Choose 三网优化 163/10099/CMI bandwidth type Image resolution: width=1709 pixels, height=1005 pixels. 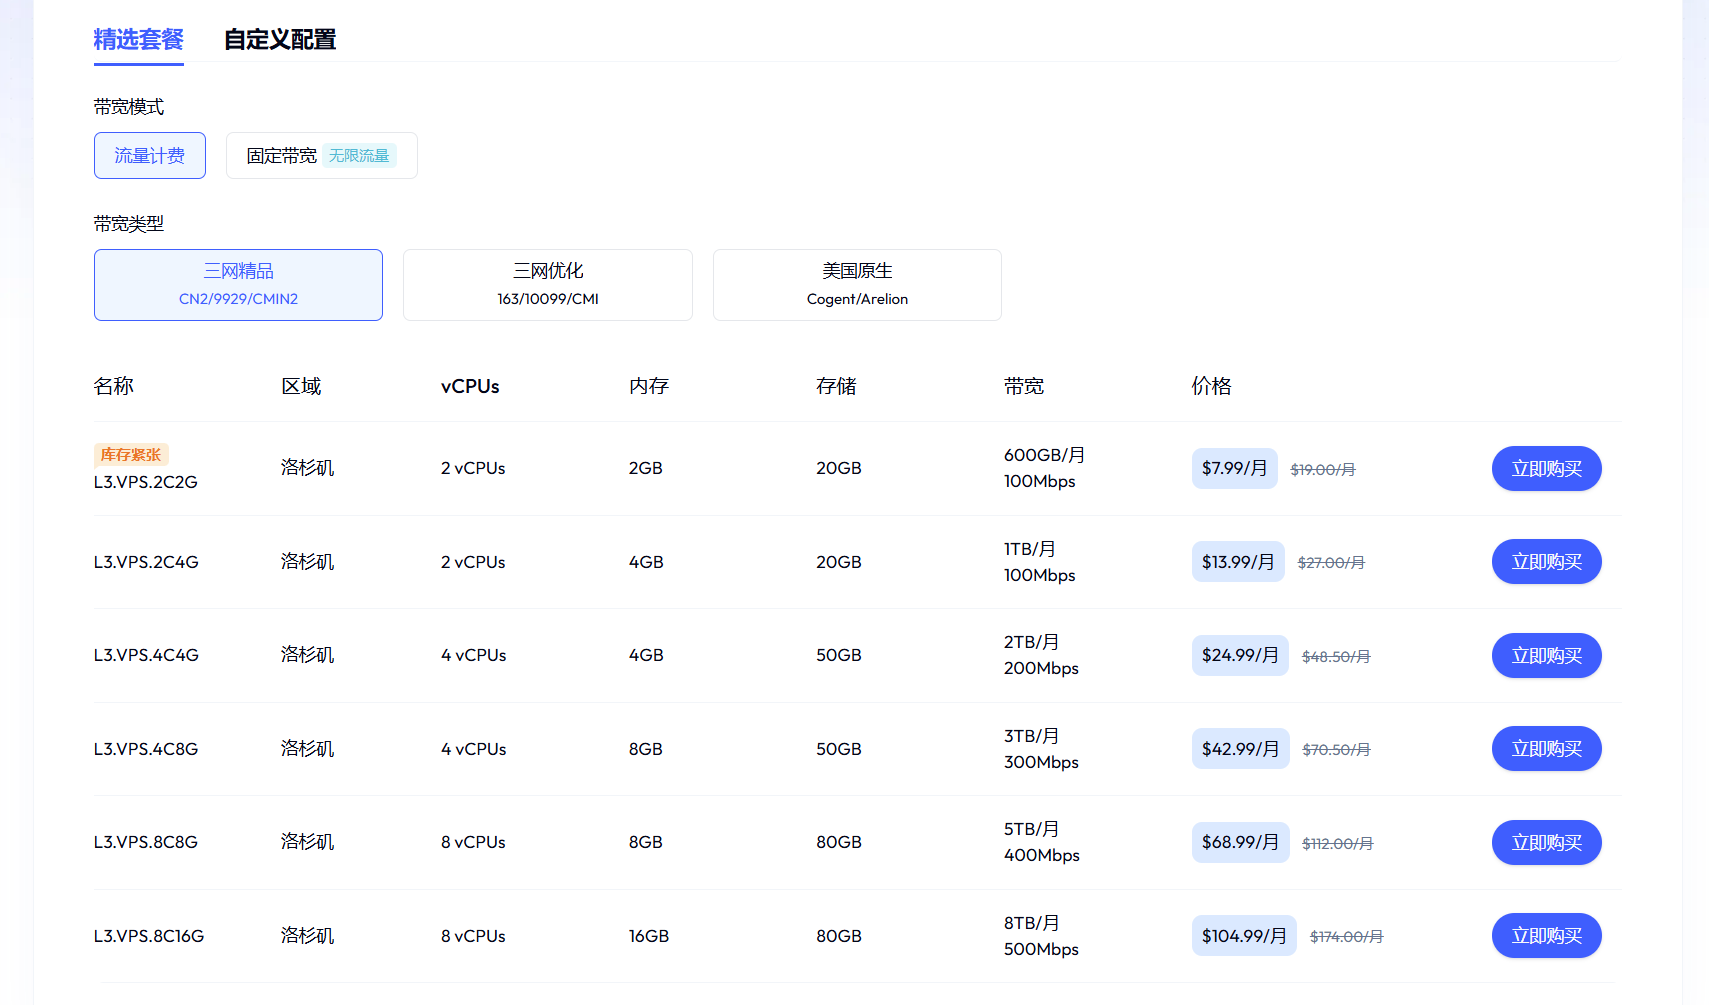click(547, 285)
